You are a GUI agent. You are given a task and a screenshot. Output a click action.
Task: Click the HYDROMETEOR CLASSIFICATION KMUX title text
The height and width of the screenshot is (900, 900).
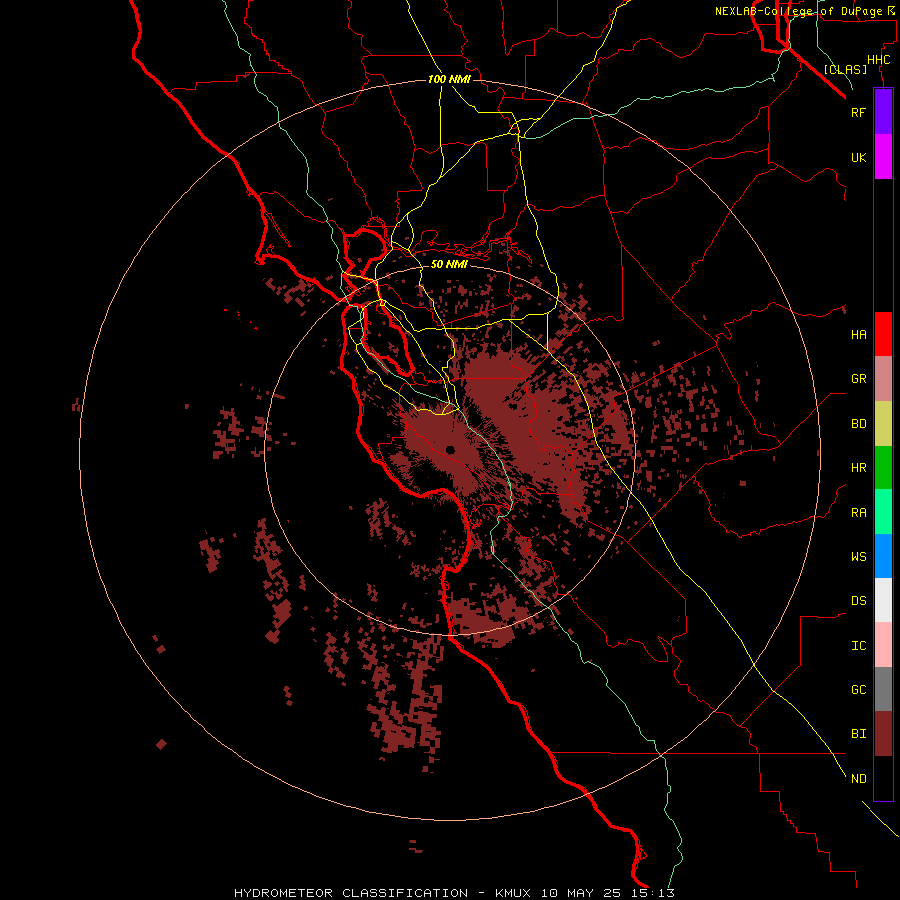[454, 893]
